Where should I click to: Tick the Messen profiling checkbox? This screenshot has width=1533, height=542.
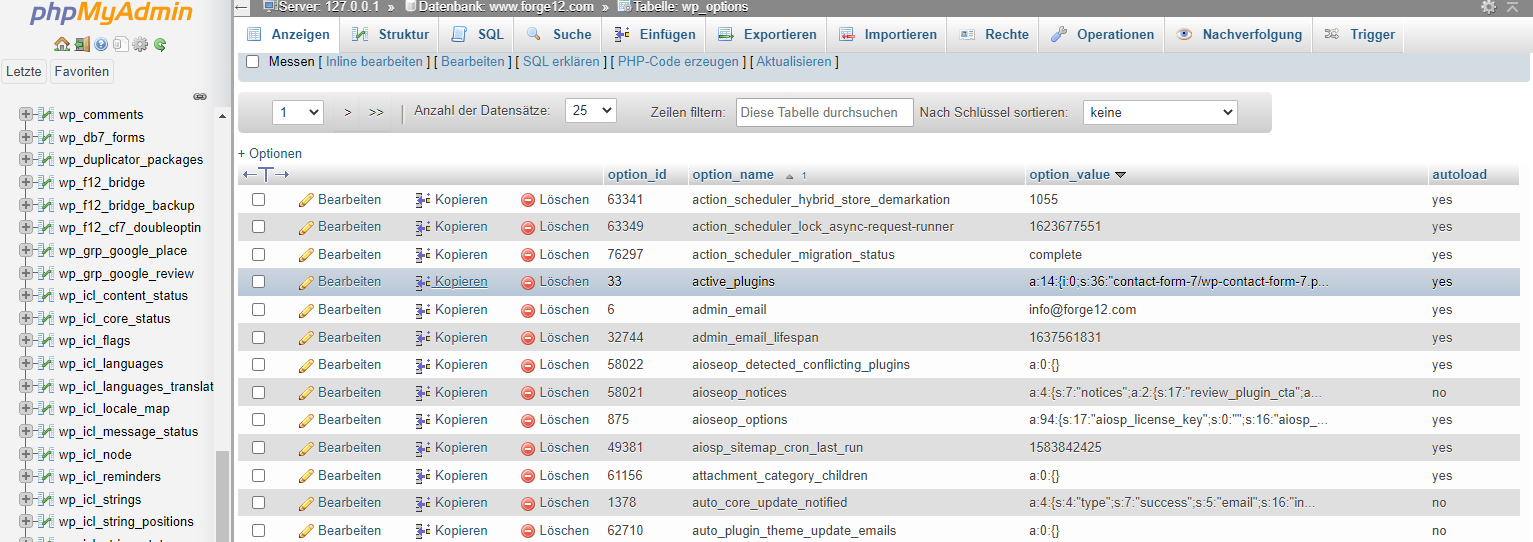click(x=253, y=62)
